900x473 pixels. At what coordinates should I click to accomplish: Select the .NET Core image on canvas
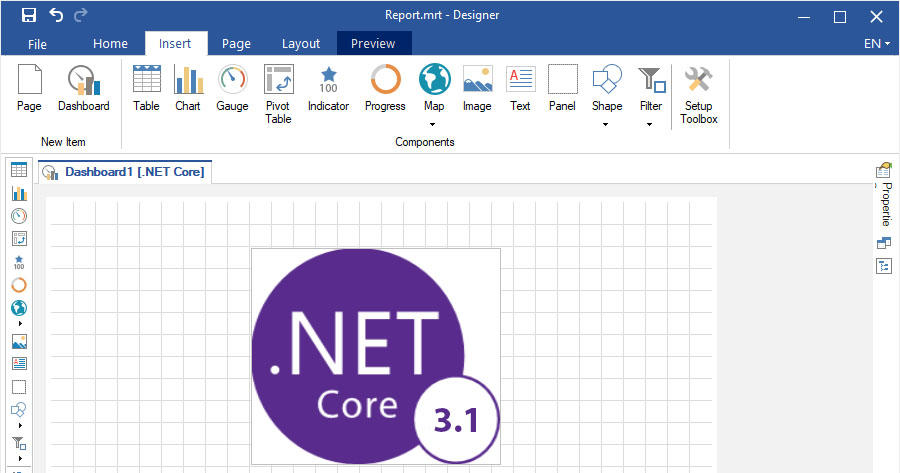coord(375,356)
